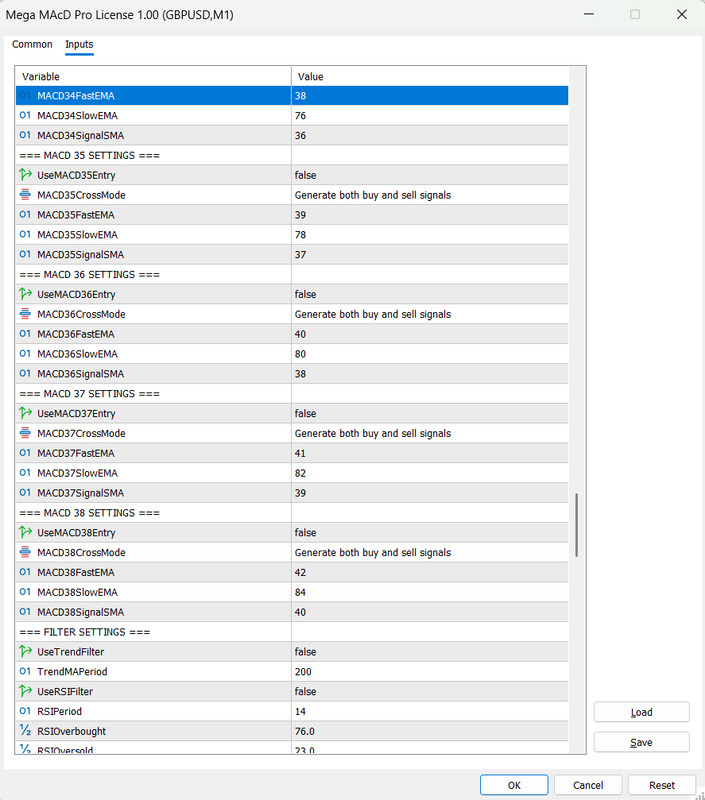The width and height of the screenshot is (705, 800).
Task: Click the boolean arrow icon beside UseRSIFilter
Action: coord(25,691)
